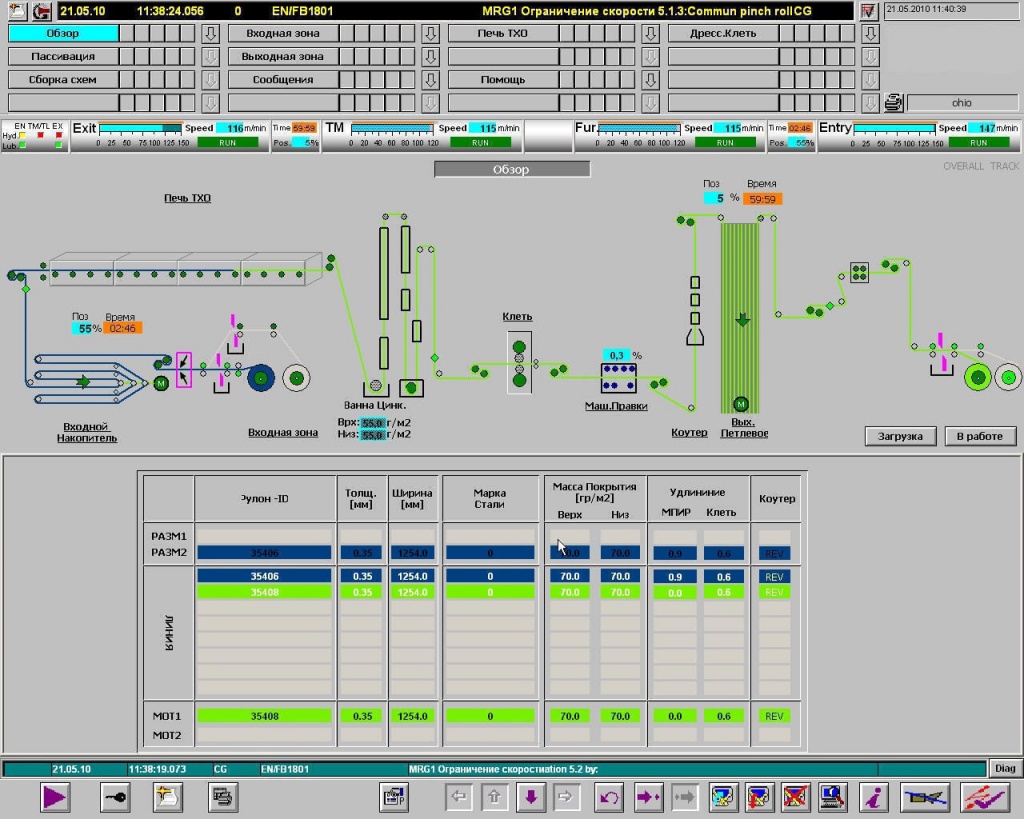
Task: Click the printer icon in bottom toolbar
Action: tap(221, 797)
